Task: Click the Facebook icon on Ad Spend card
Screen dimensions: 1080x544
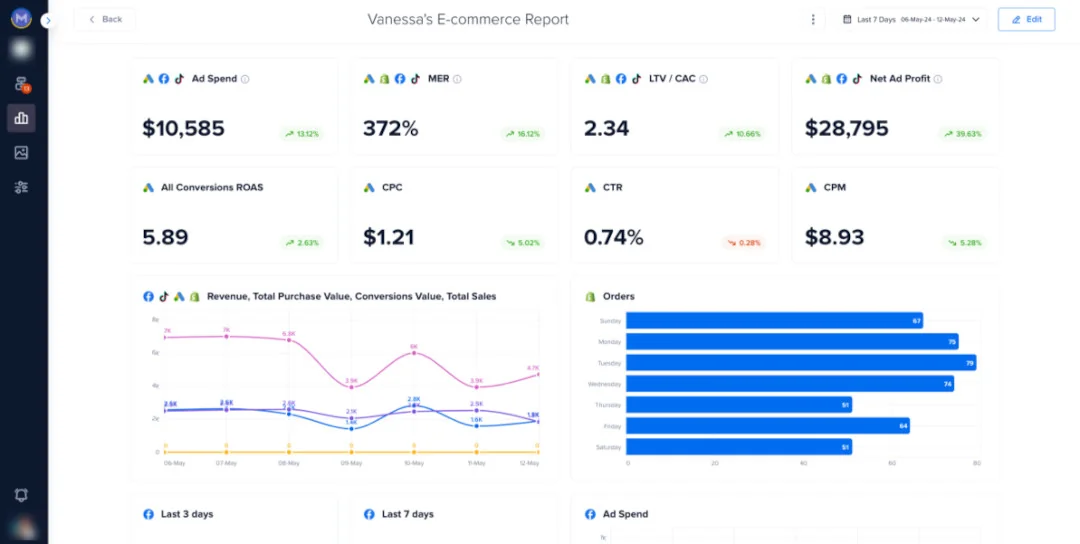Action: [x=164, y=79]
